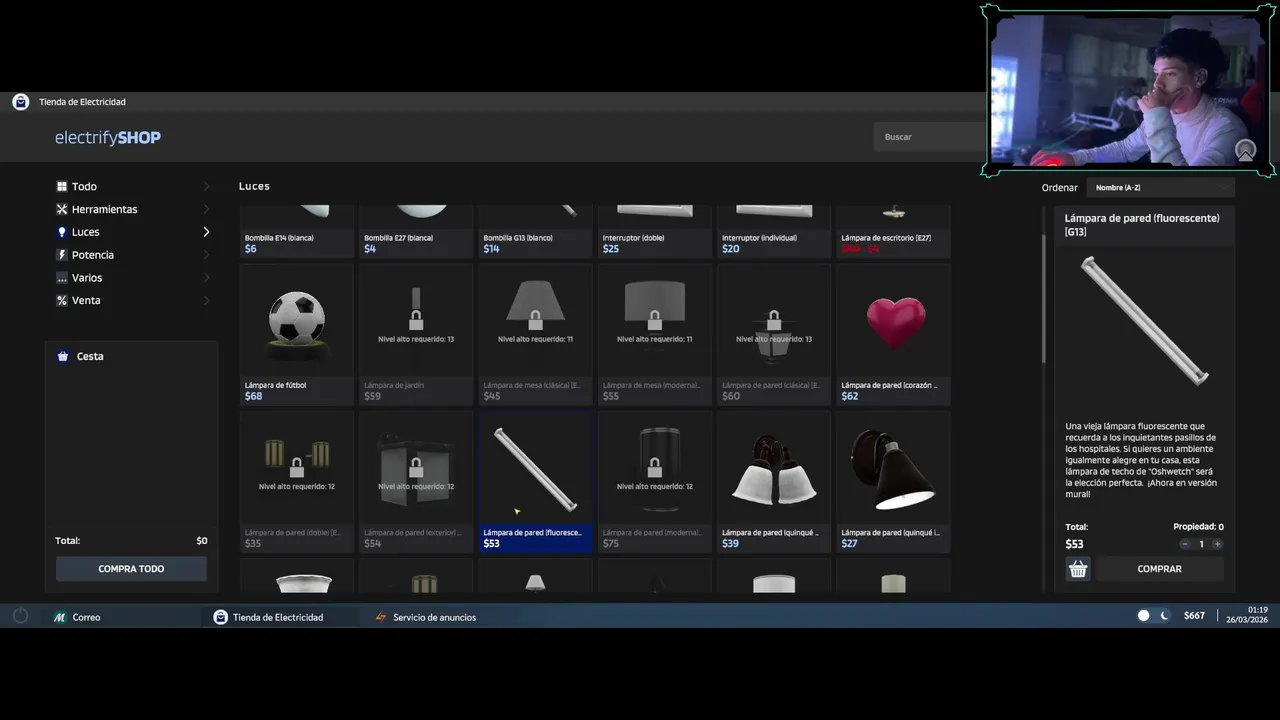Click the Total $53 price in detail panel
This screenshot has width=1280, height=720.
pos(1075,544)
